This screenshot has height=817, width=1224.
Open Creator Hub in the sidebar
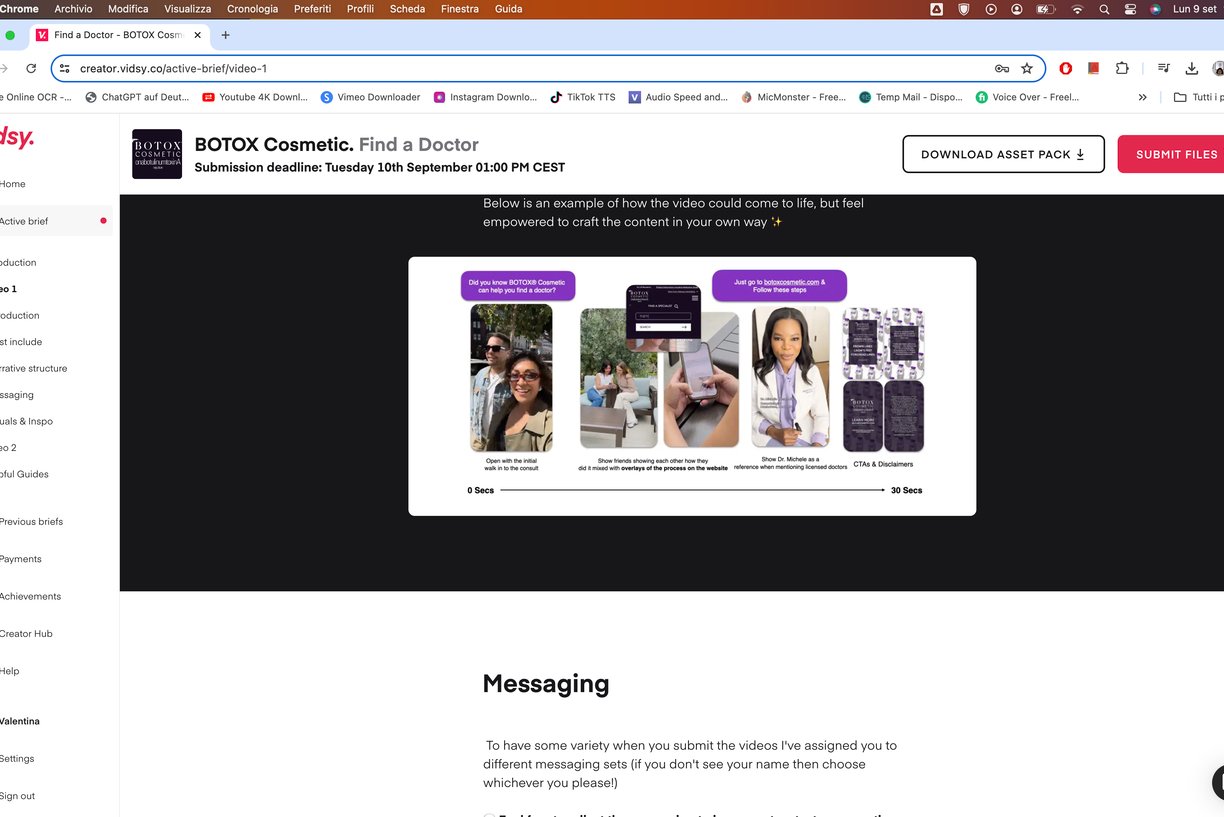click(x=26, y=633)
